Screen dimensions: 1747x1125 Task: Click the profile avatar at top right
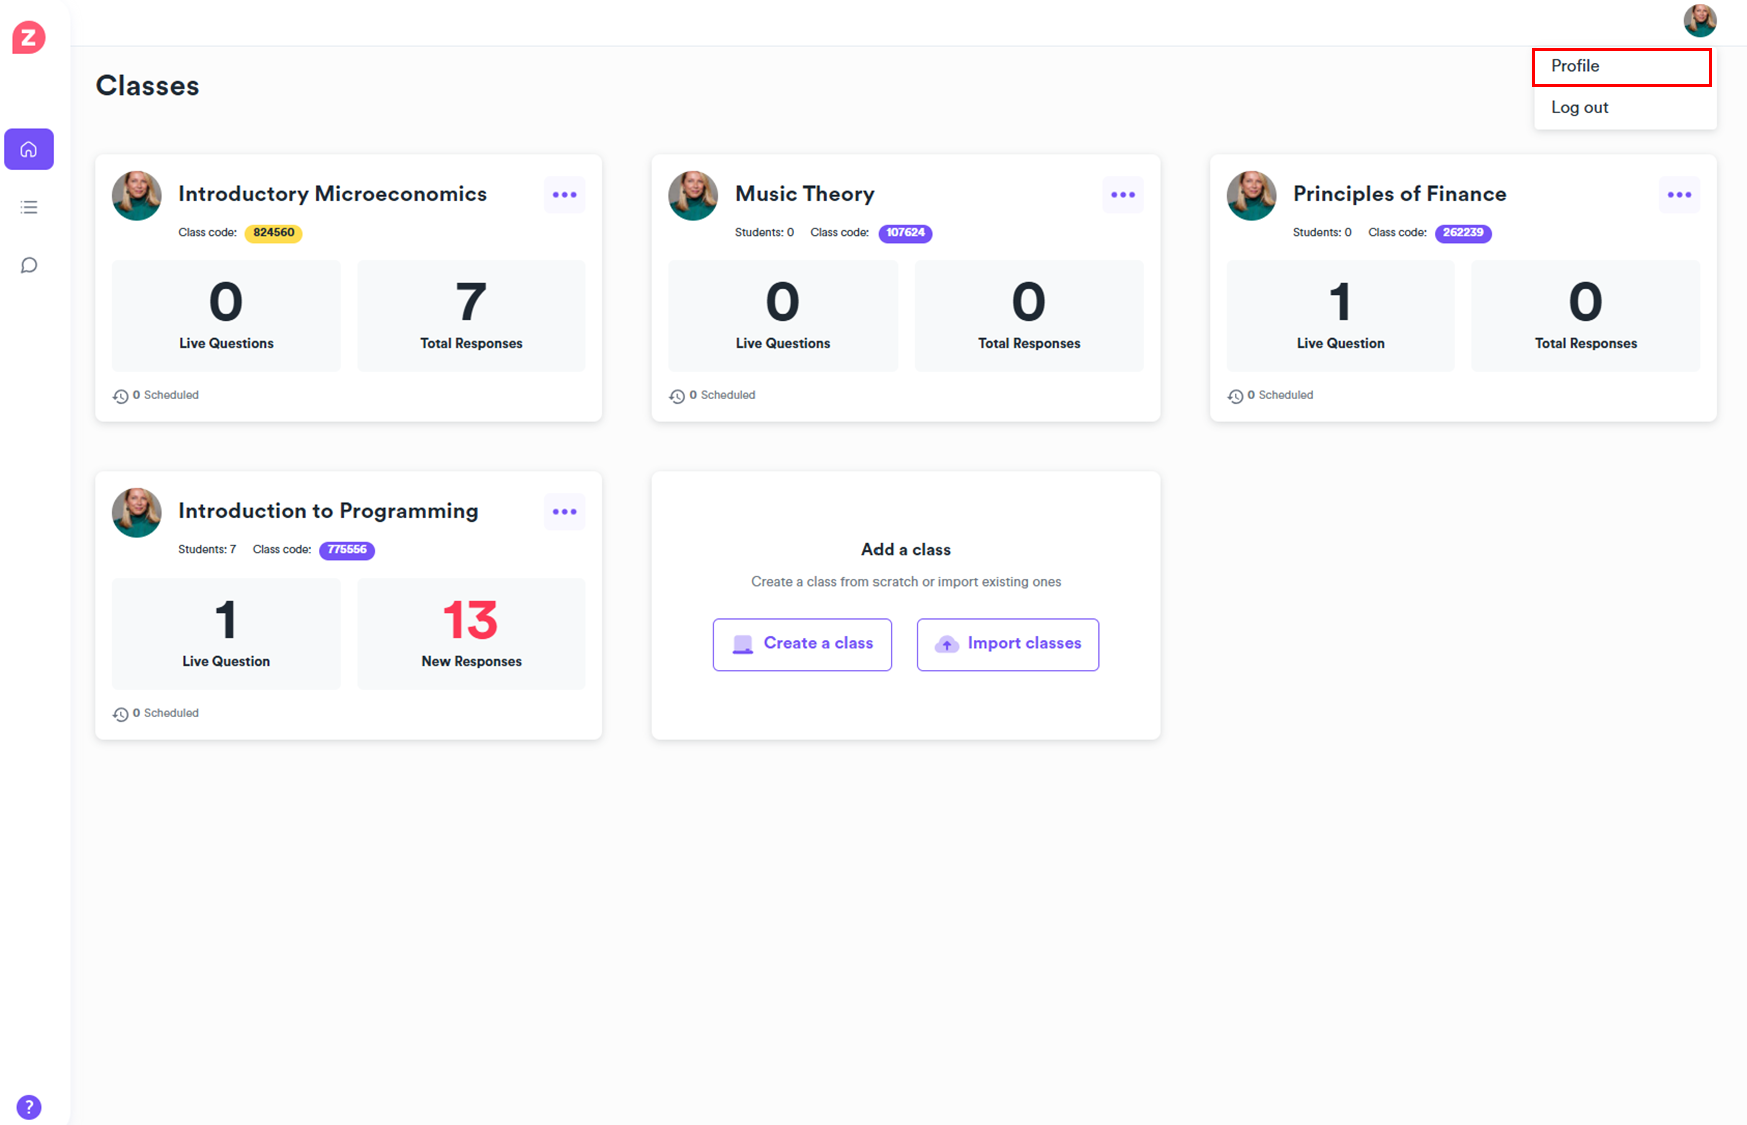click(1699, 20)
